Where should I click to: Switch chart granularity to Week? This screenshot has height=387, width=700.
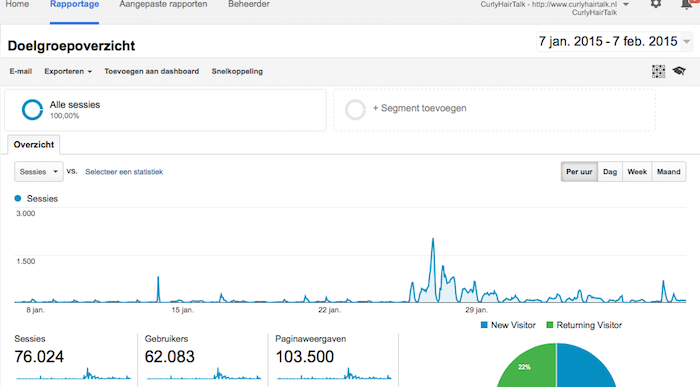[x=637, y=172]
